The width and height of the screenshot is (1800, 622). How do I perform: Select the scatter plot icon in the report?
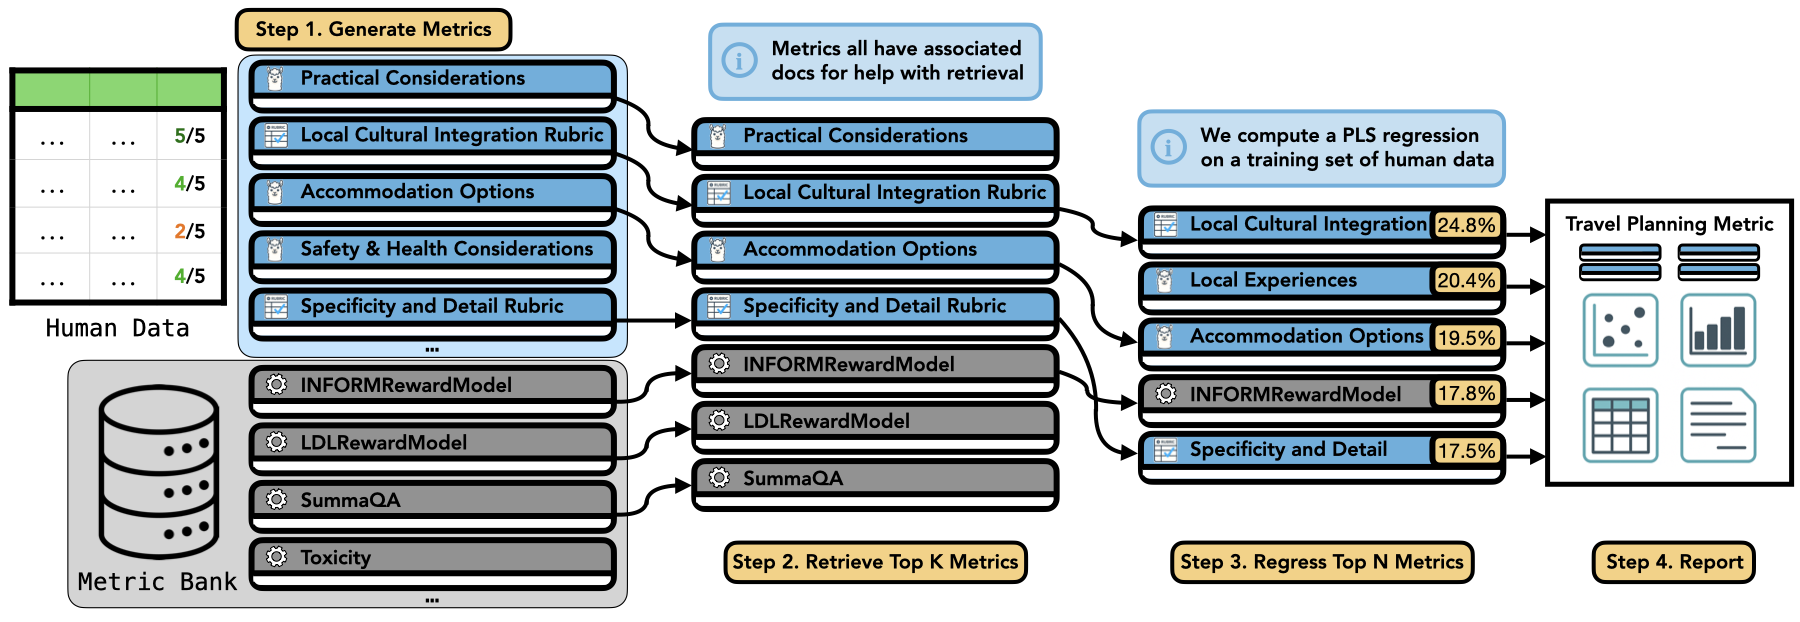click(x=1620, y=330)
